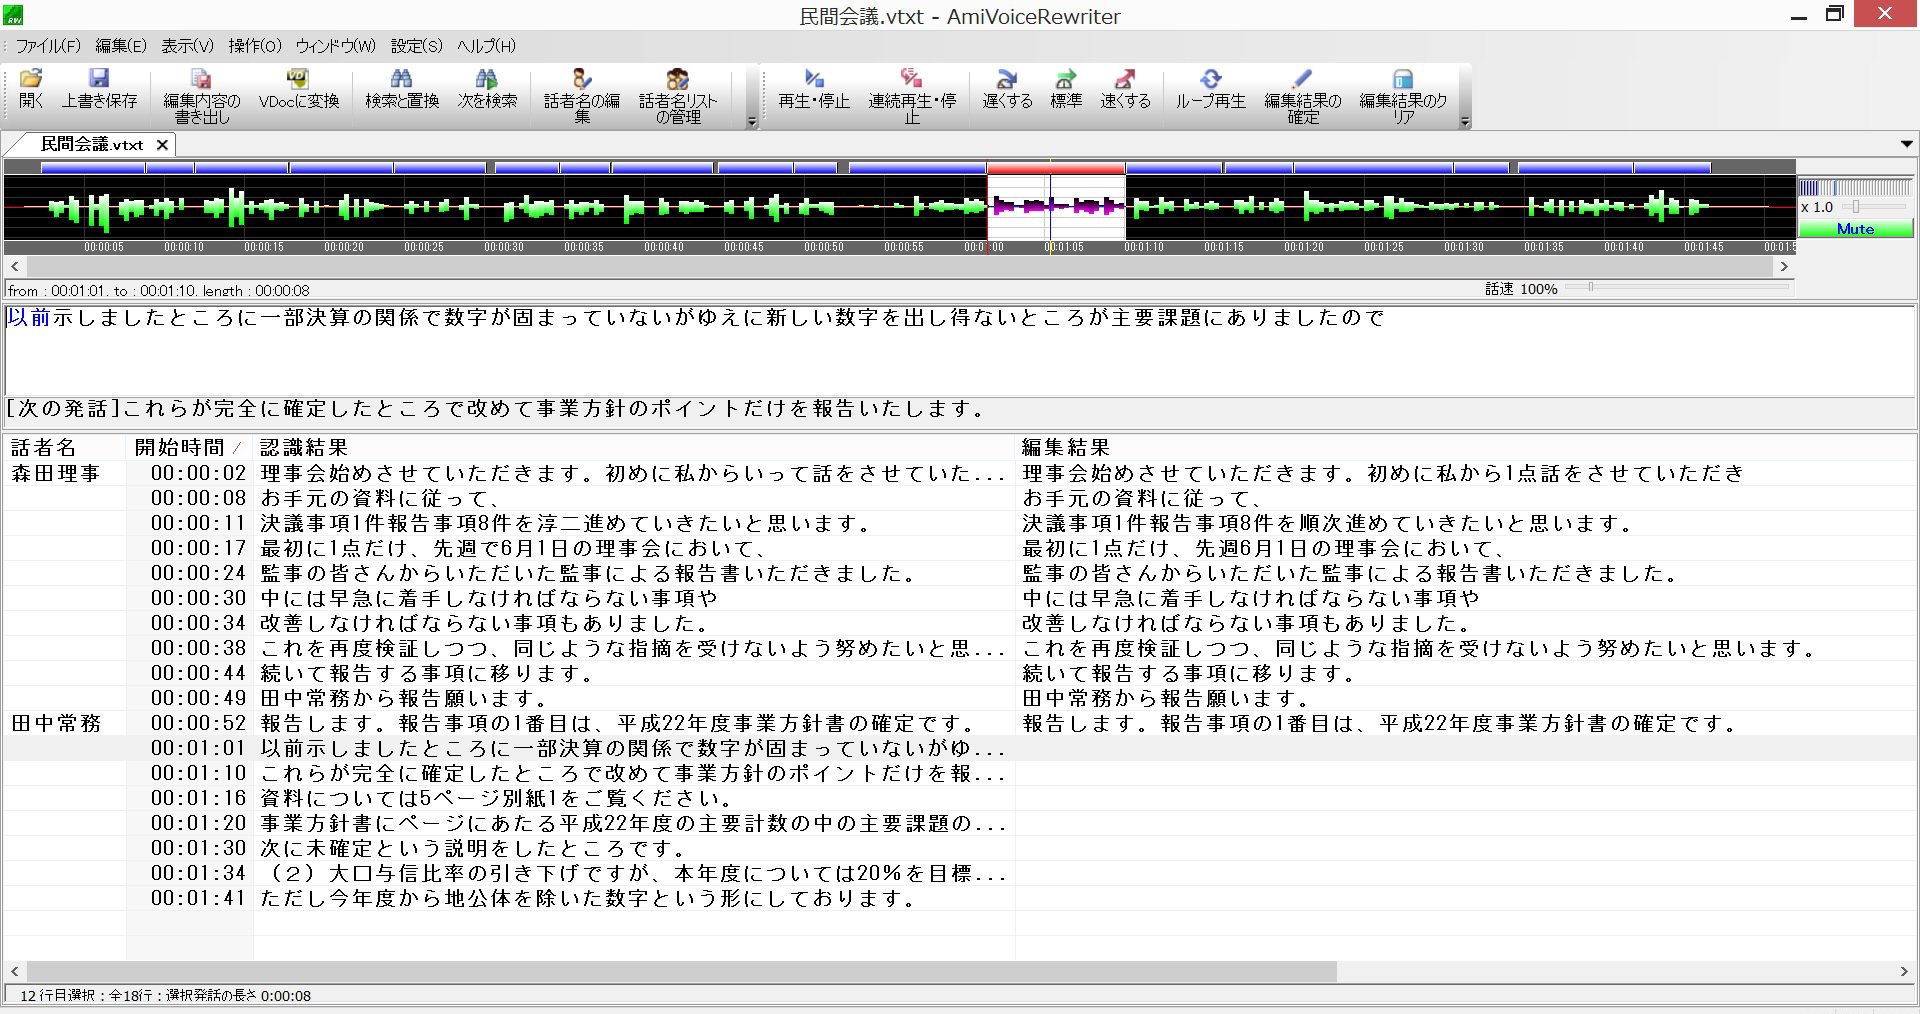This screenshot has height=1014, width=1920.
Task: Select row 00:01:30 次に未確定という説明
Action: pos(960,848)
